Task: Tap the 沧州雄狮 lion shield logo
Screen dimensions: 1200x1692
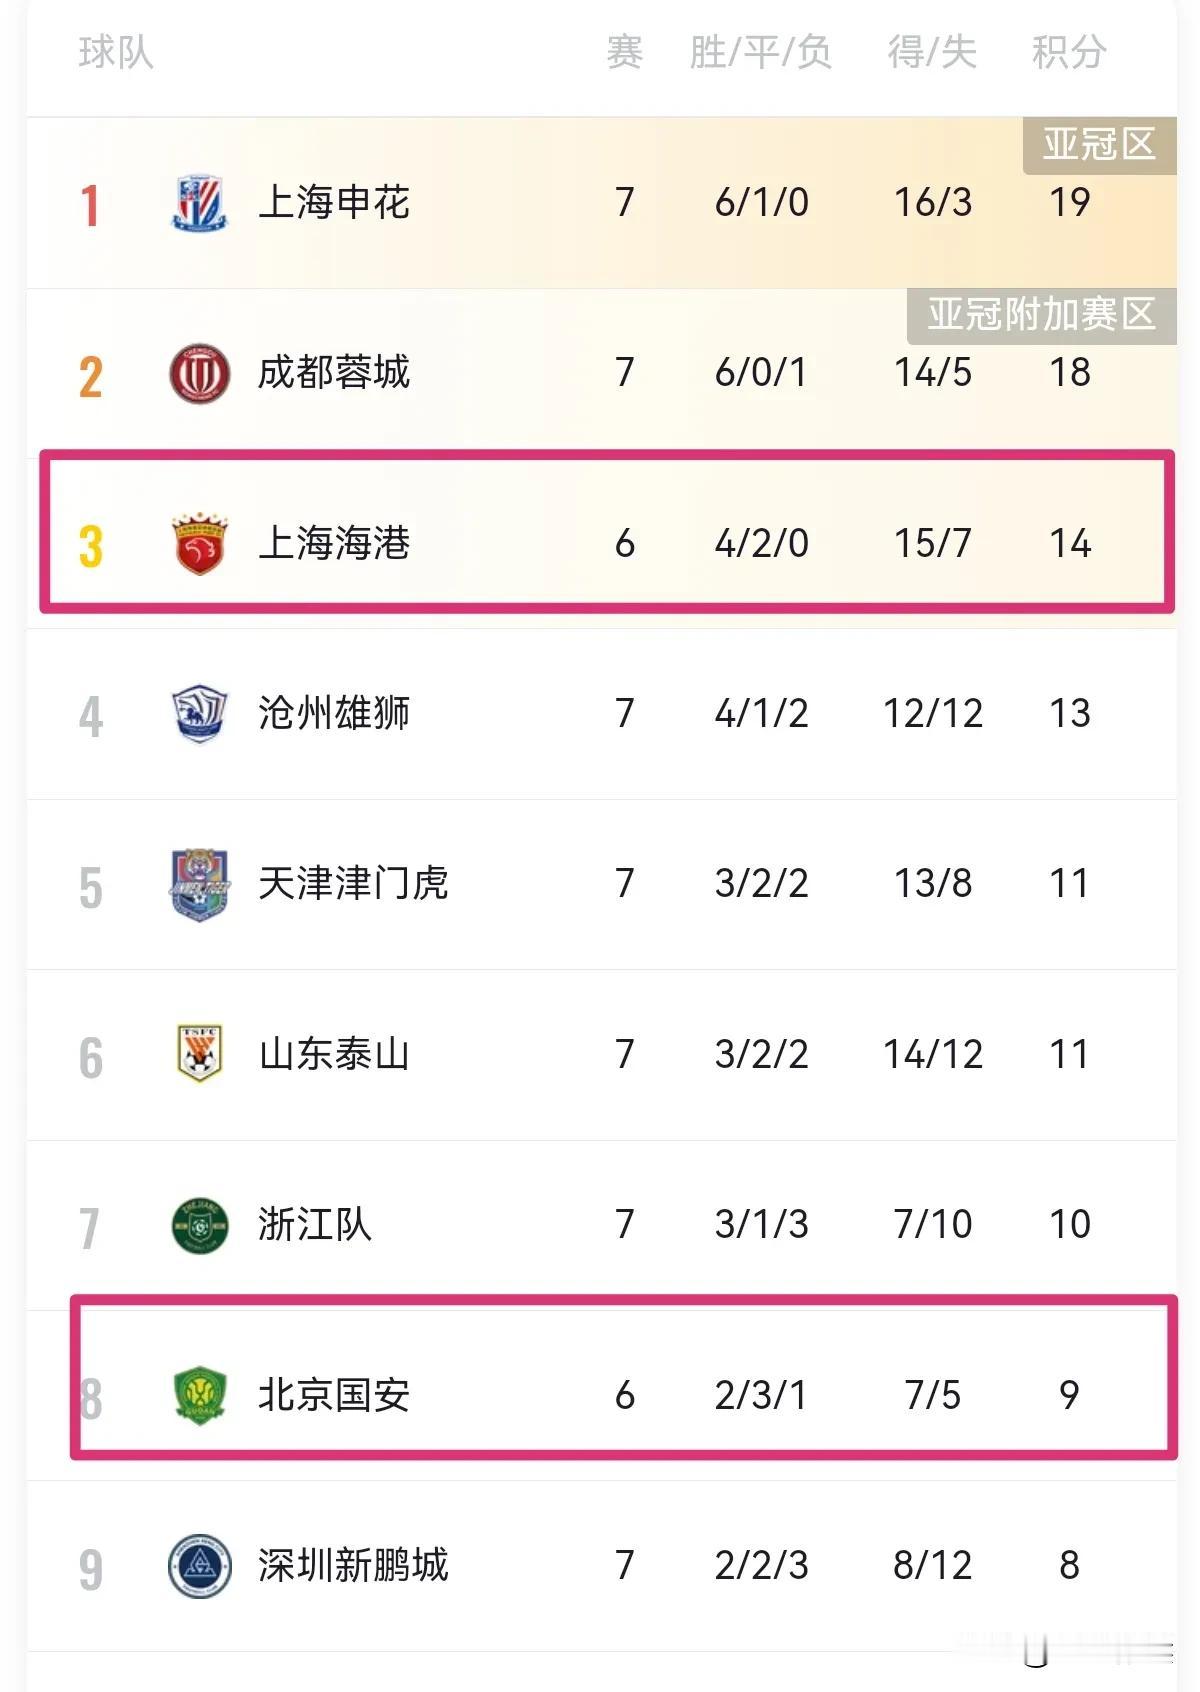Action: click(x=200, y=714)
